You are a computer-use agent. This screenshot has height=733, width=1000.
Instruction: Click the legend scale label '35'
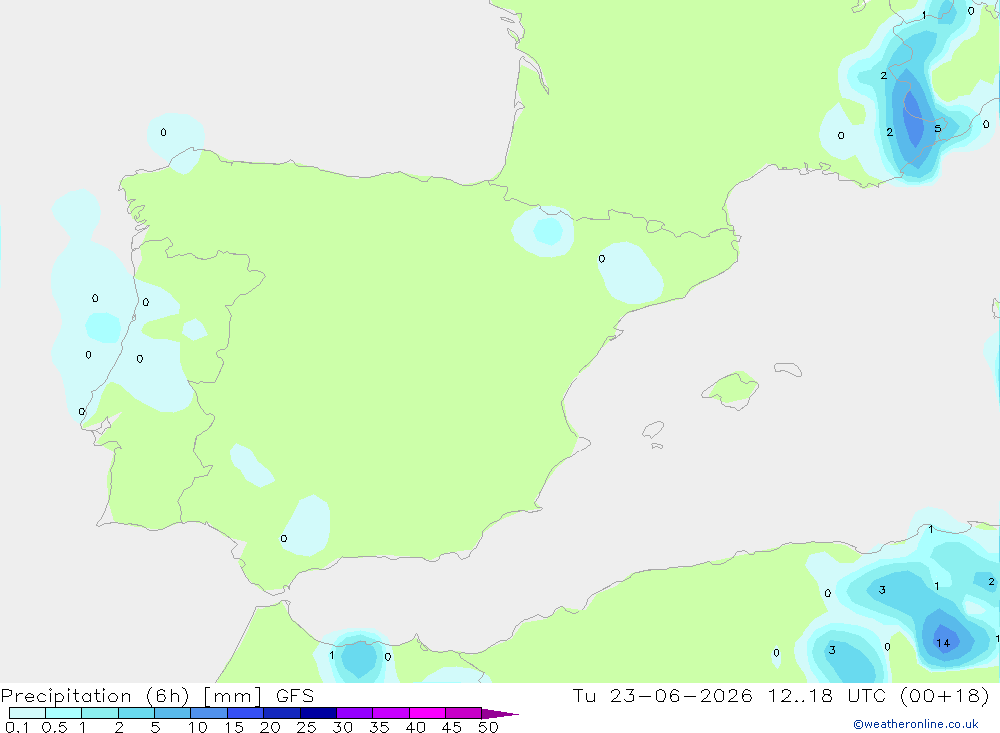point(379,727)
